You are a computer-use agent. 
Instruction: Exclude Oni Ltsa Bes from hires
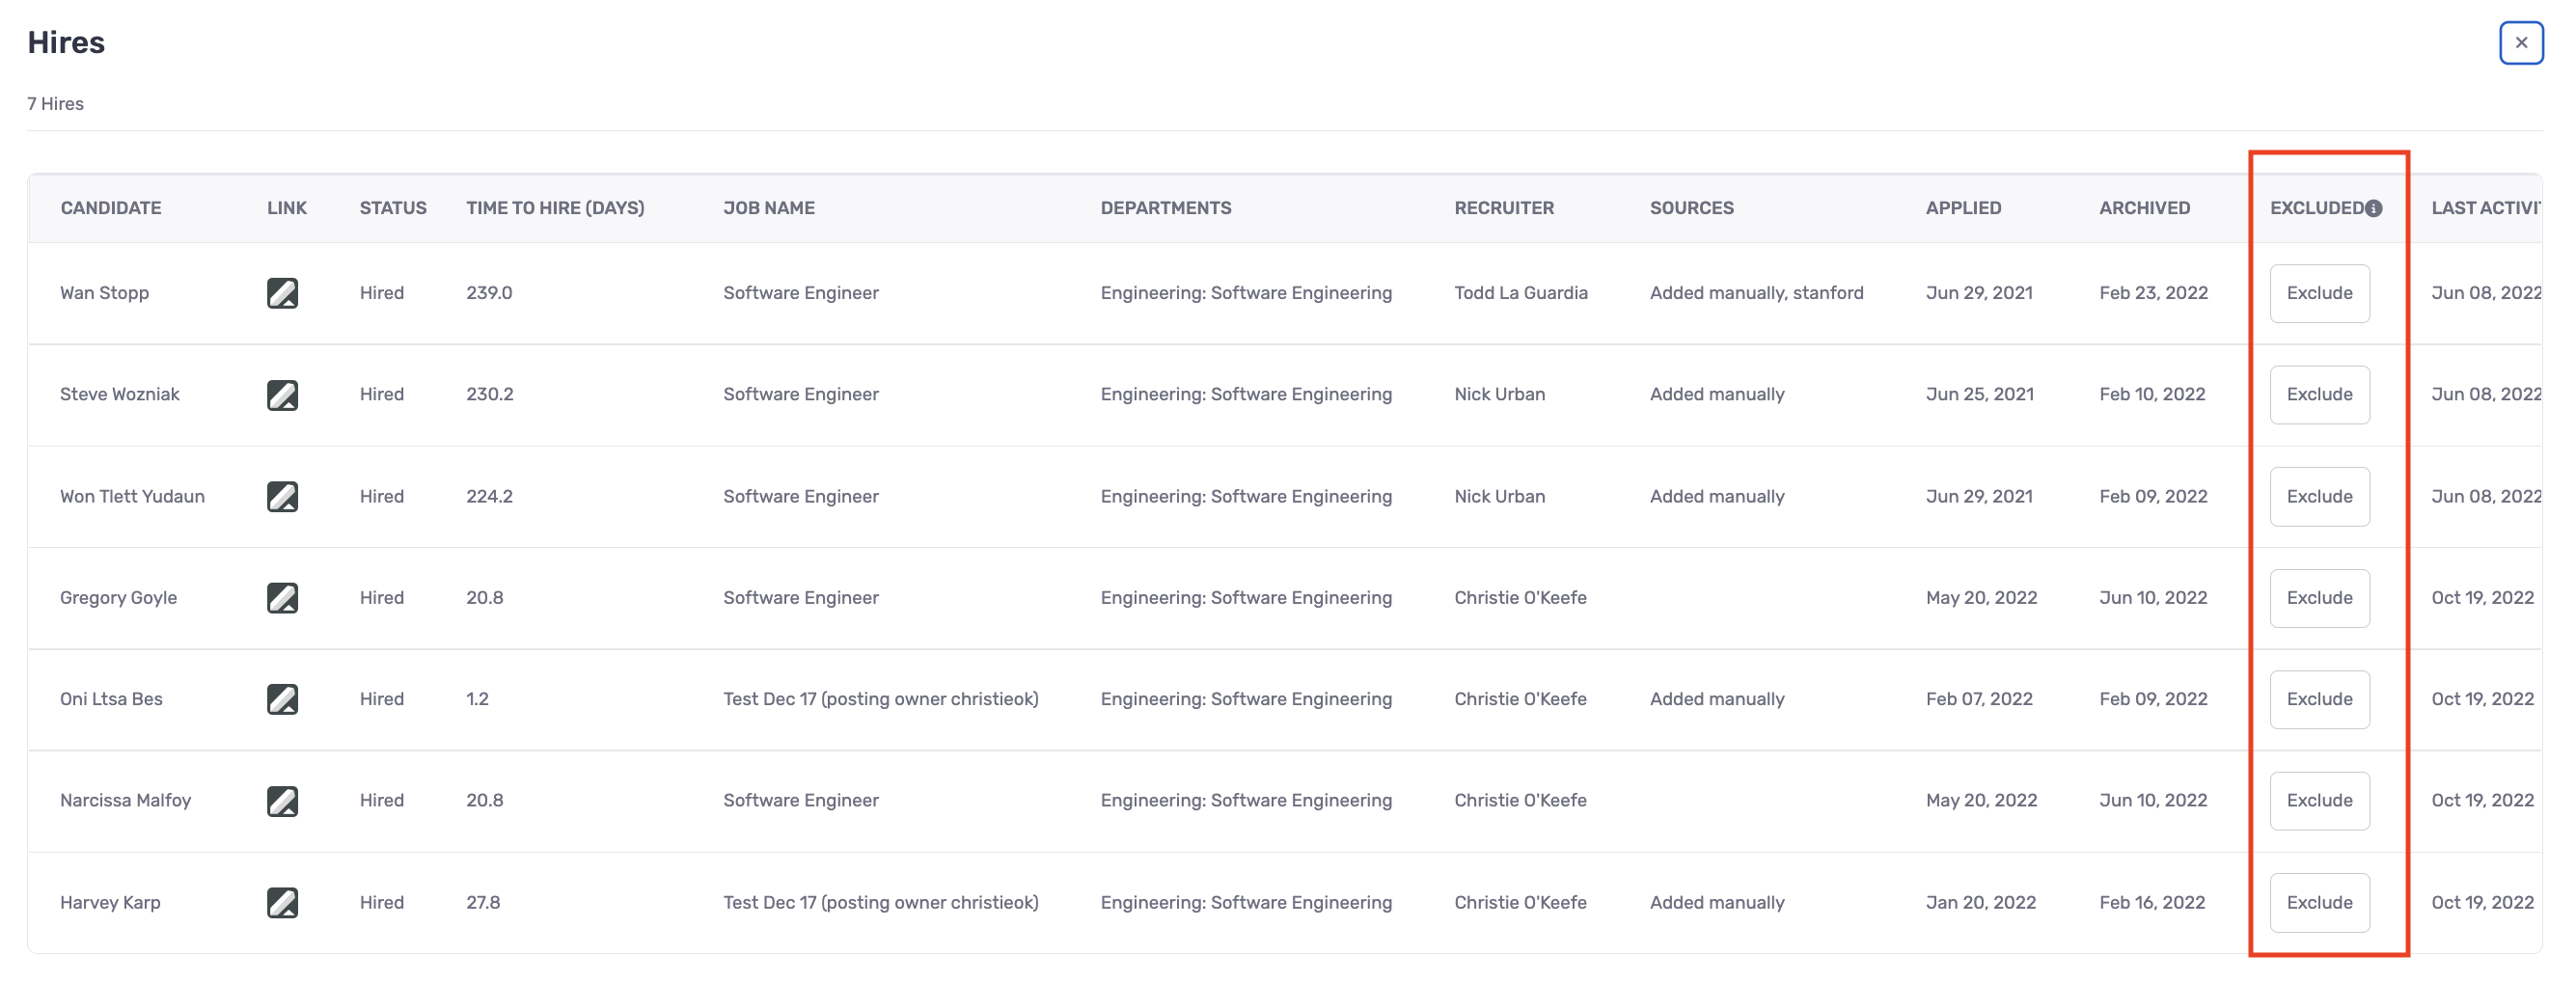click(x=2318, y=699)
